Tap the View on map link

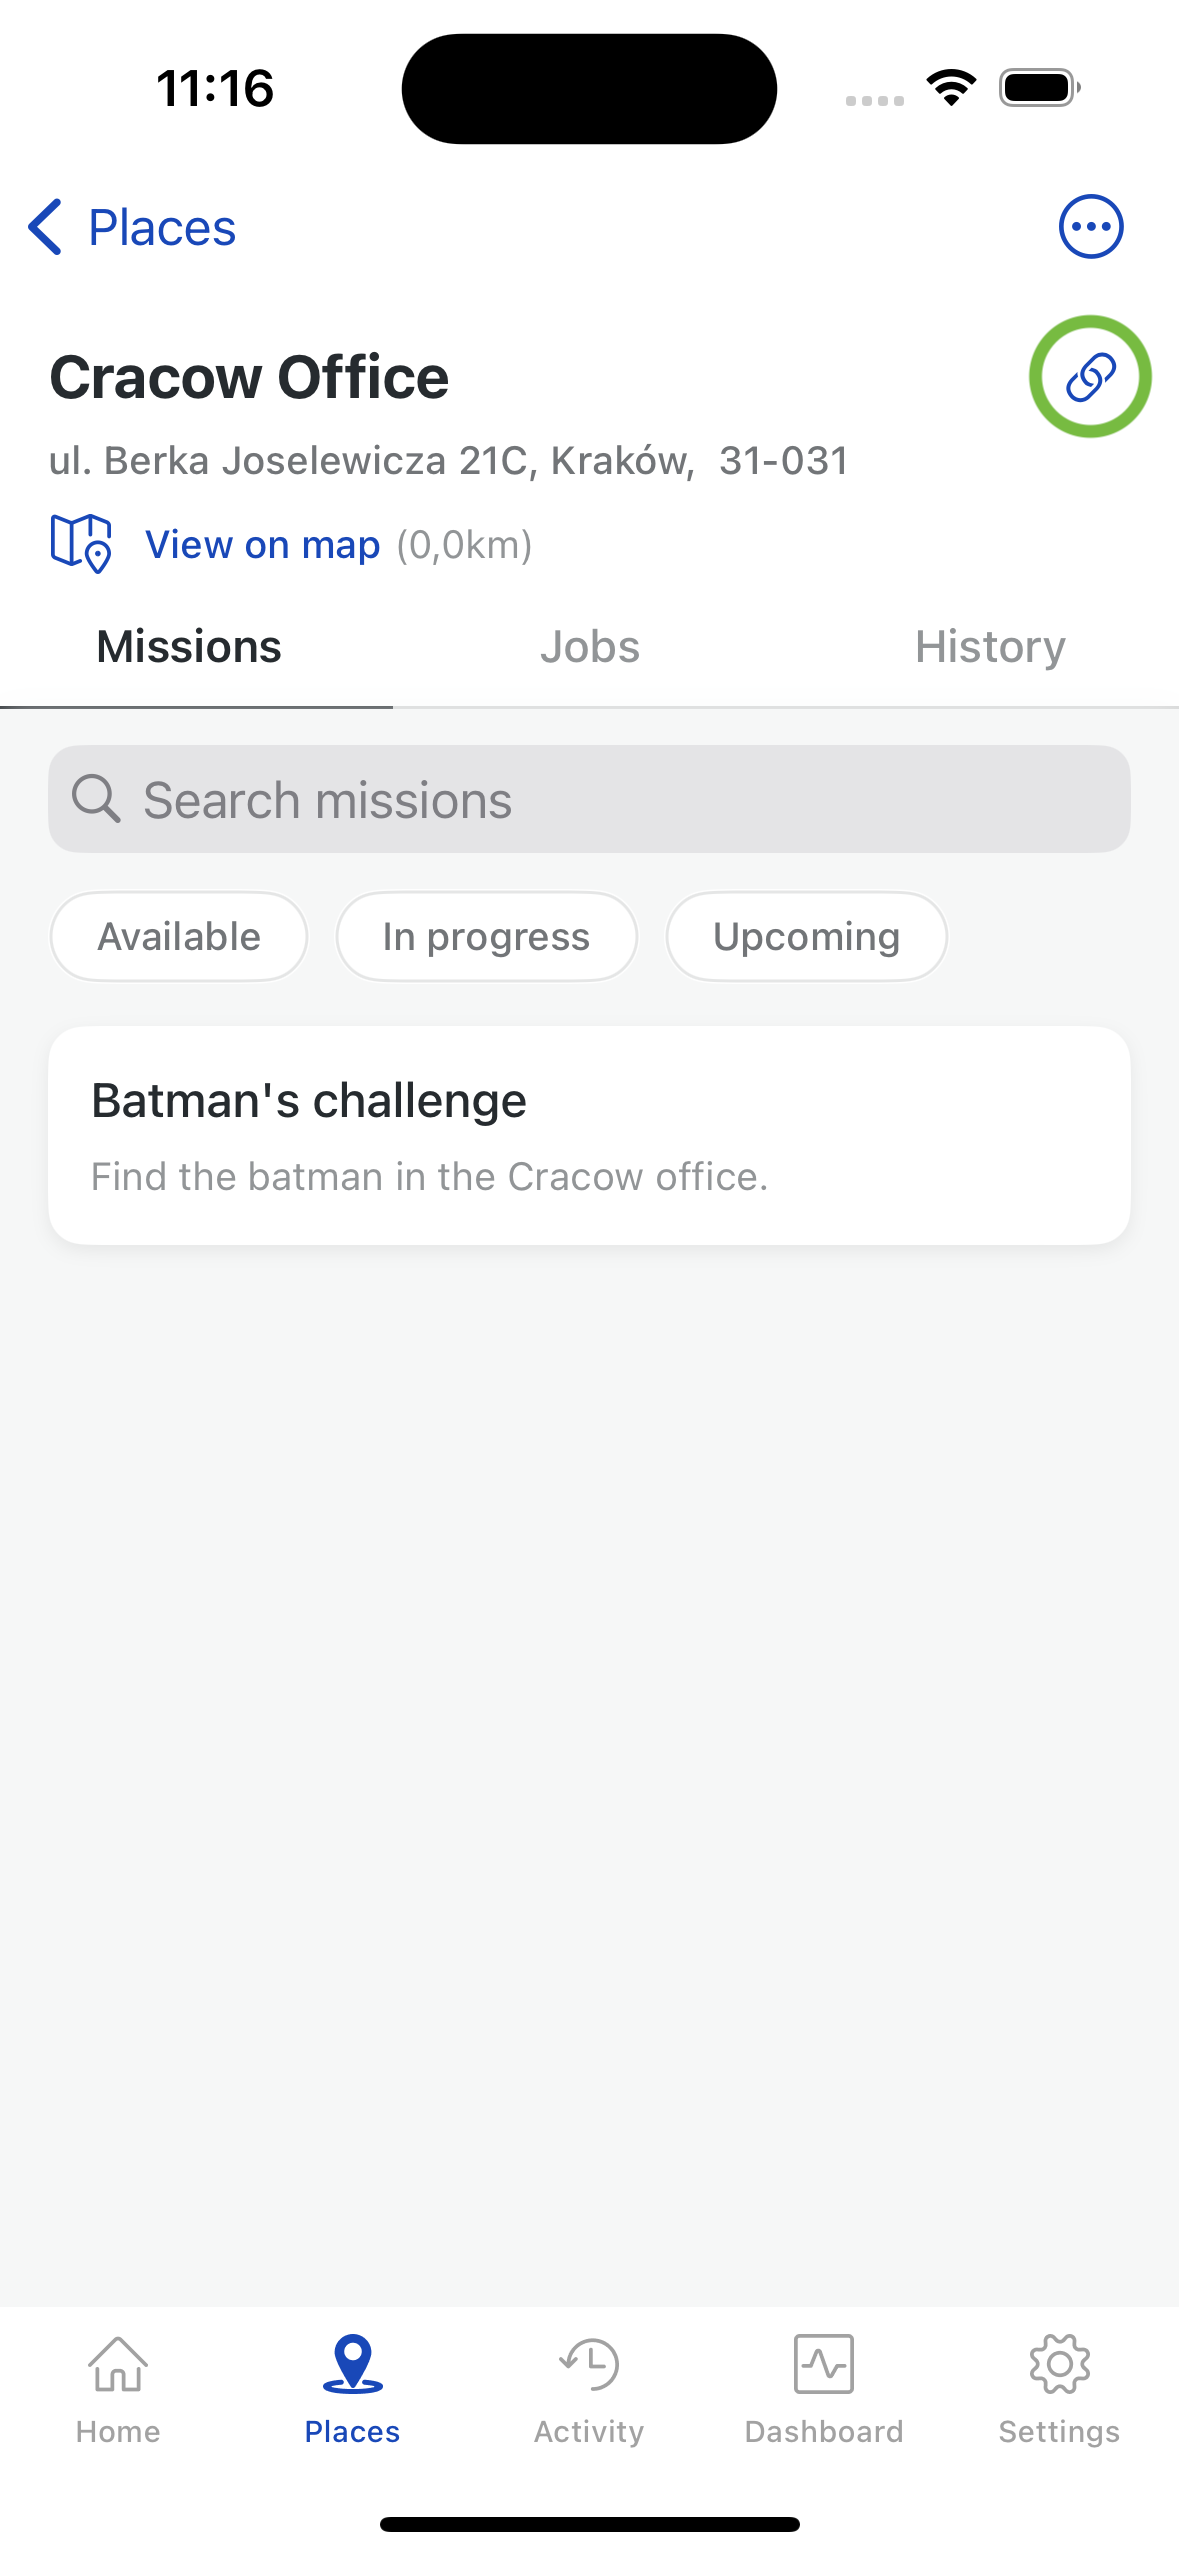[x=263, y=545]
